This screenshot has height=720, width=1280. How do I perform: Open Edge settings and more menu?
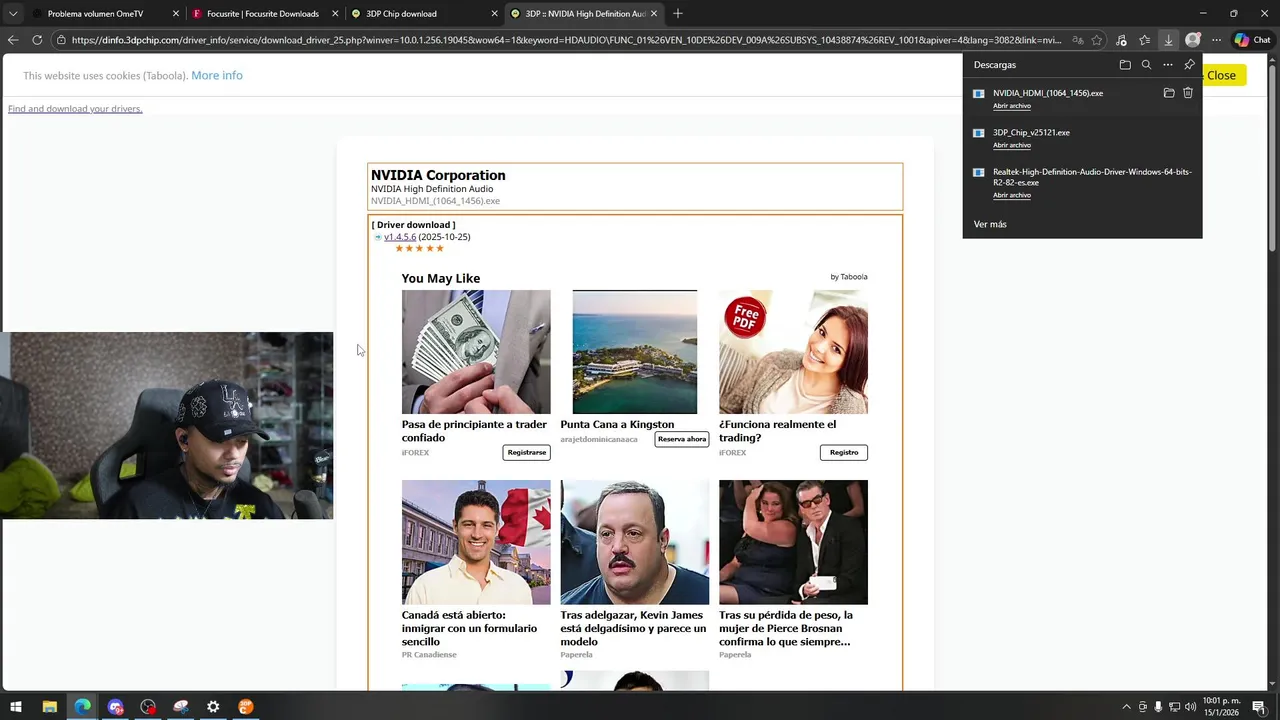pyautogui.click(x=1216, y=40)
